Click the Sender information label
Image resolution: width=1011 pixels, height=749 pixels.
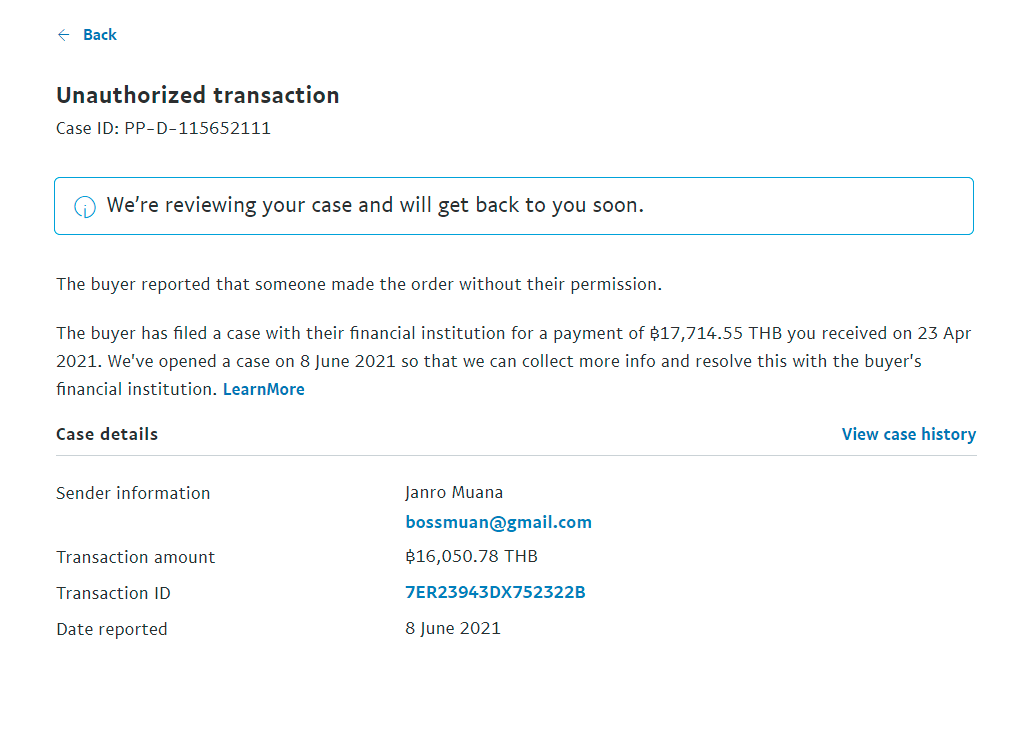(x=133, y=493)
